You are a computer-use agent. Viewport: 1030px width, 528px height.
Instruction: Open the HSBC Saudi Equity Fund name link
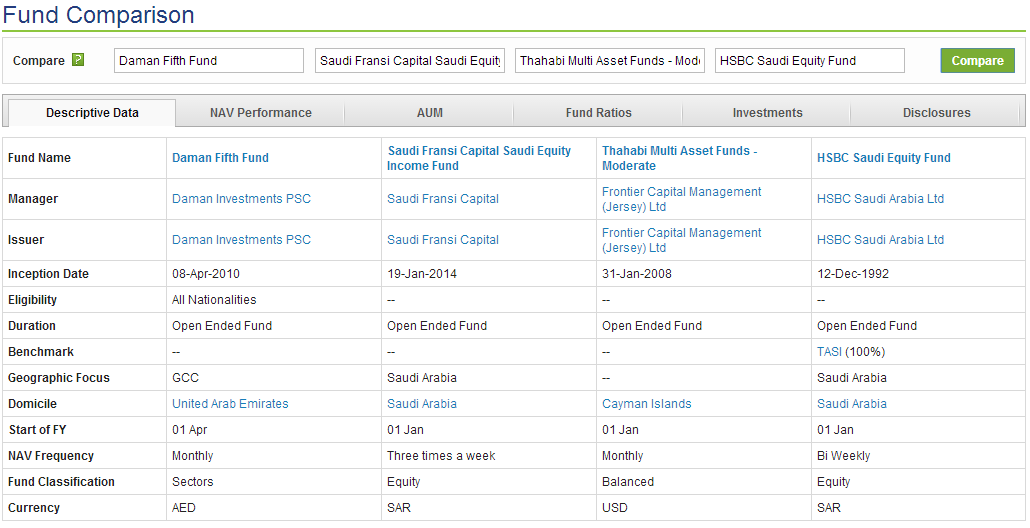884,158
